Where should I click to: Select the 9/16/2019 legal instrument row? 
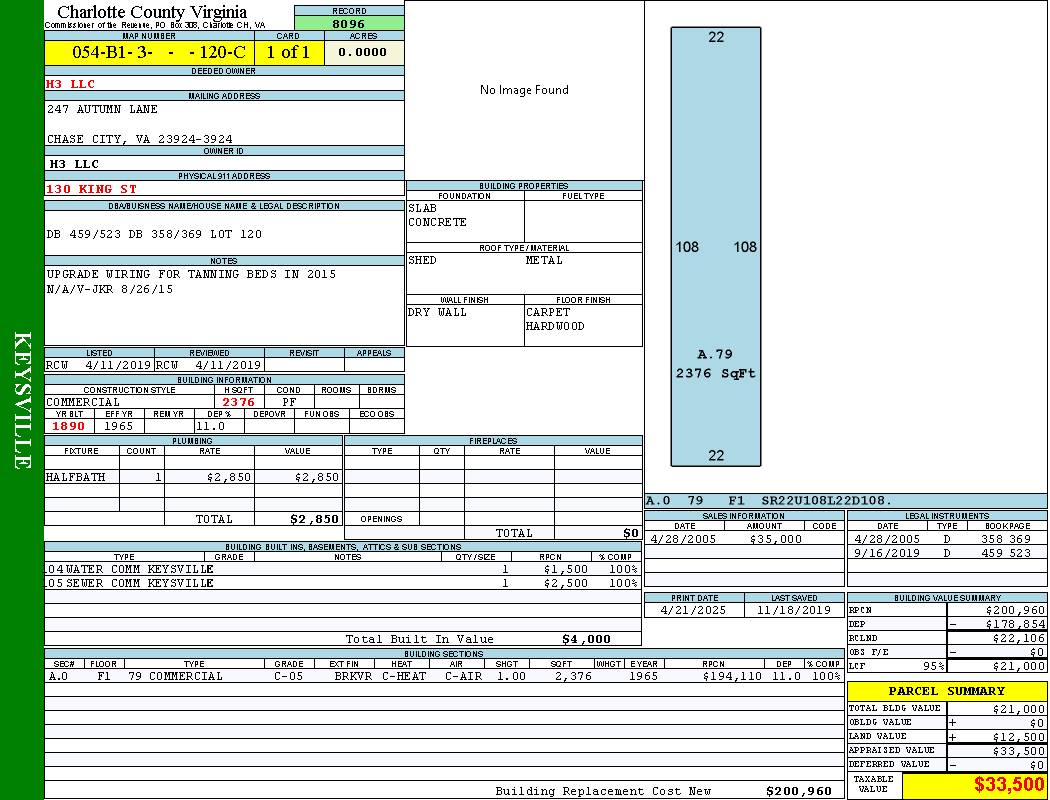point(945,553)
